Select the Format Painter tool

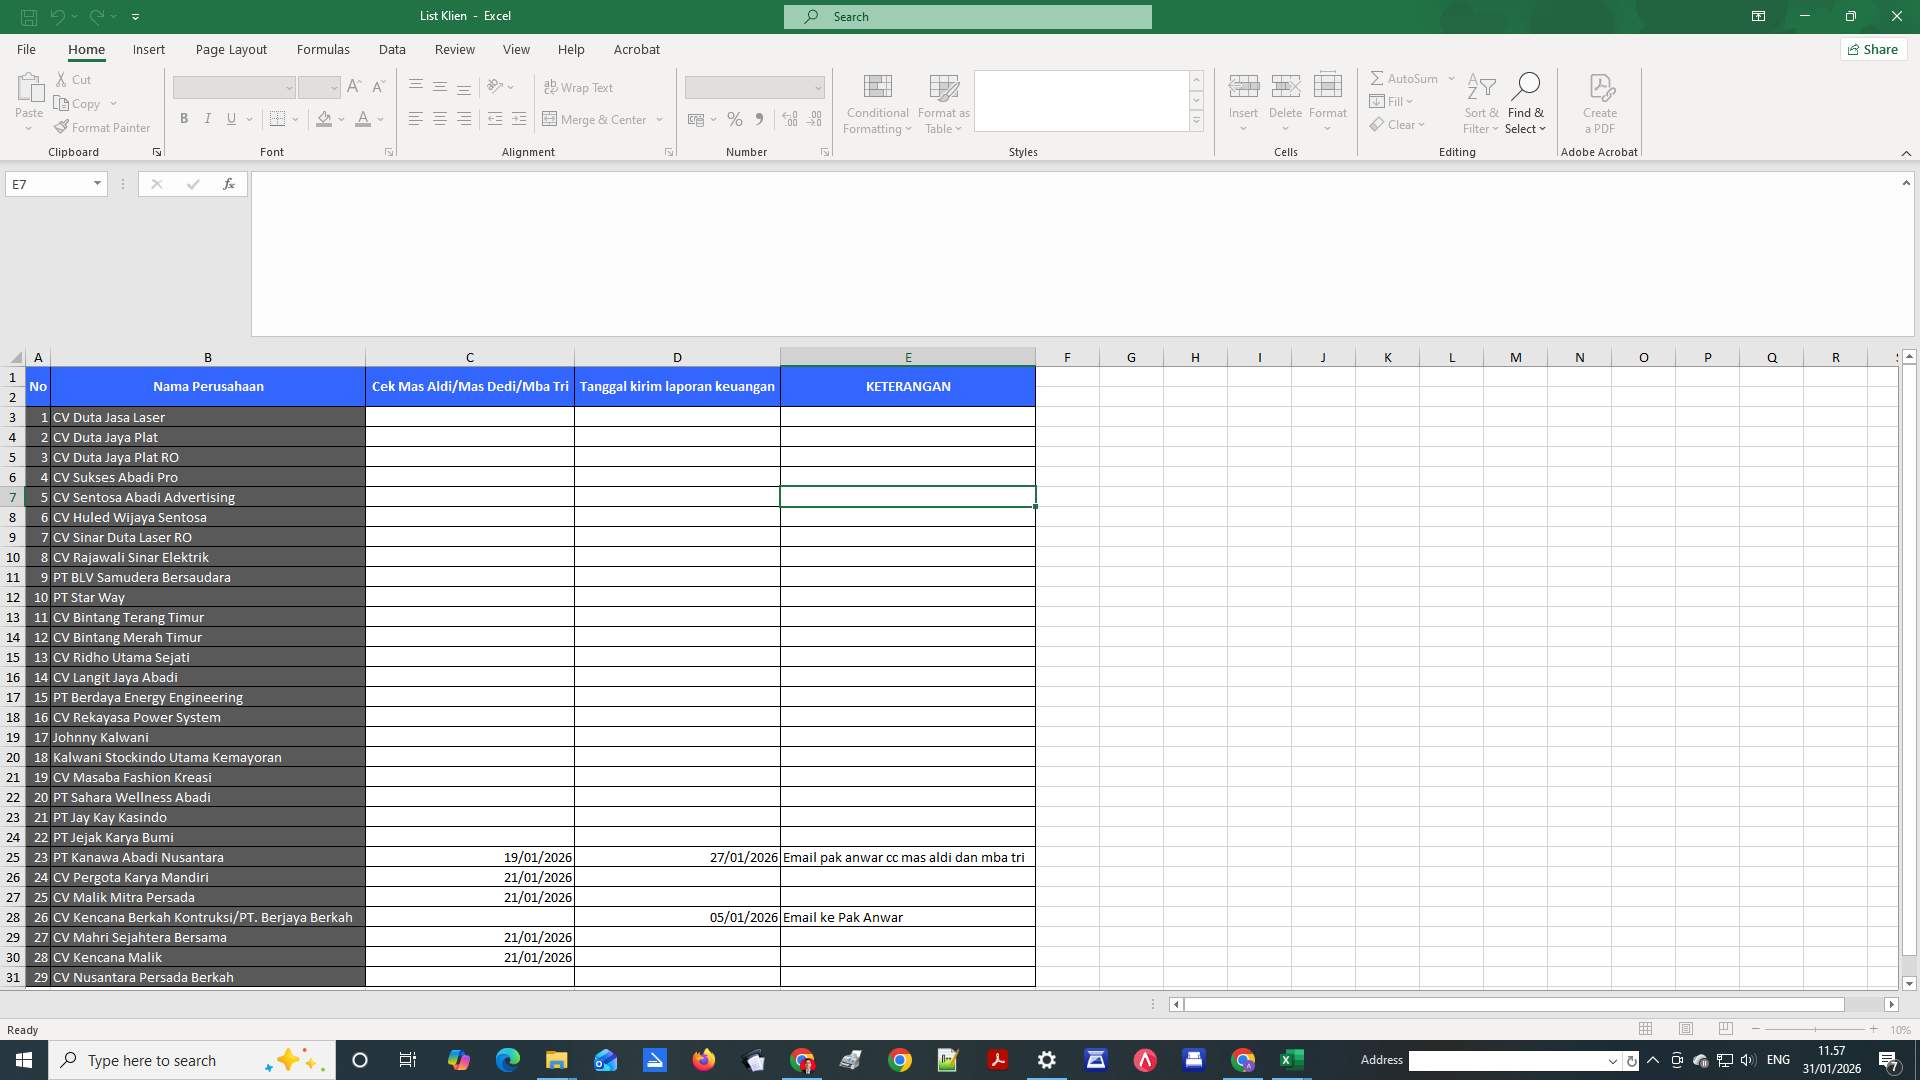pyautogui.click(x=102, y=127)
